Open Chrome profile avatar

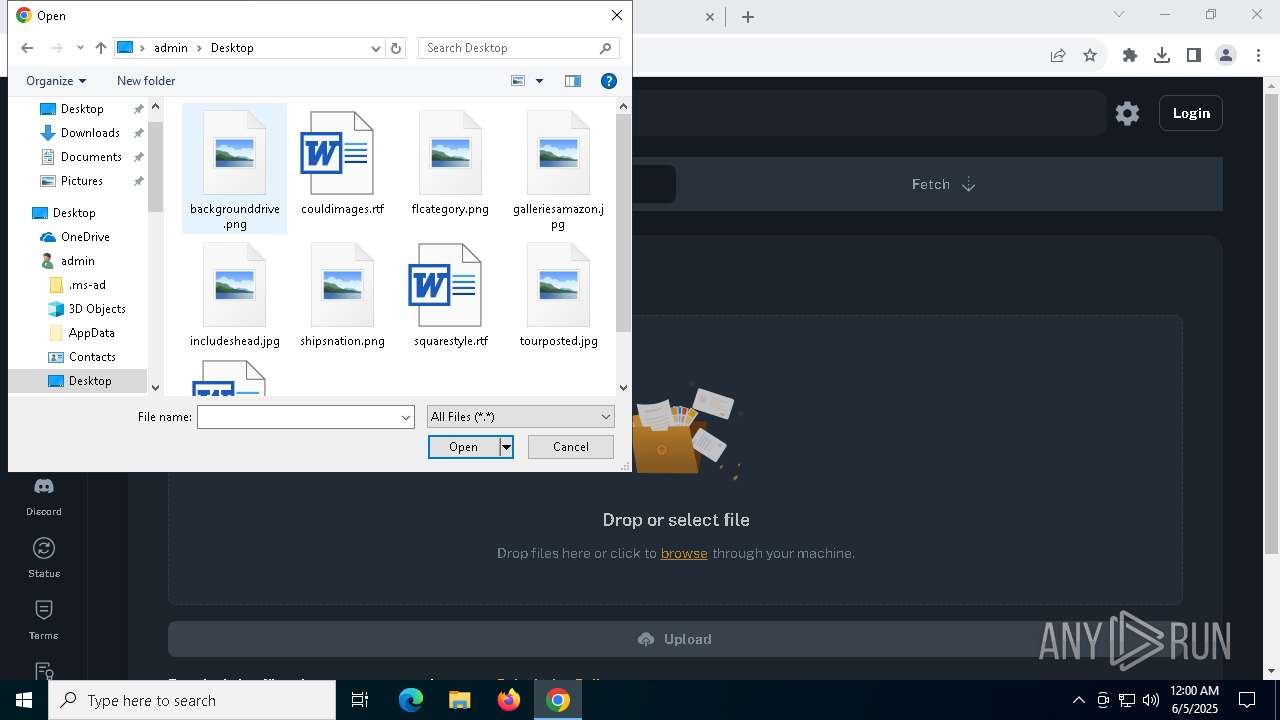click(1226, 56)
